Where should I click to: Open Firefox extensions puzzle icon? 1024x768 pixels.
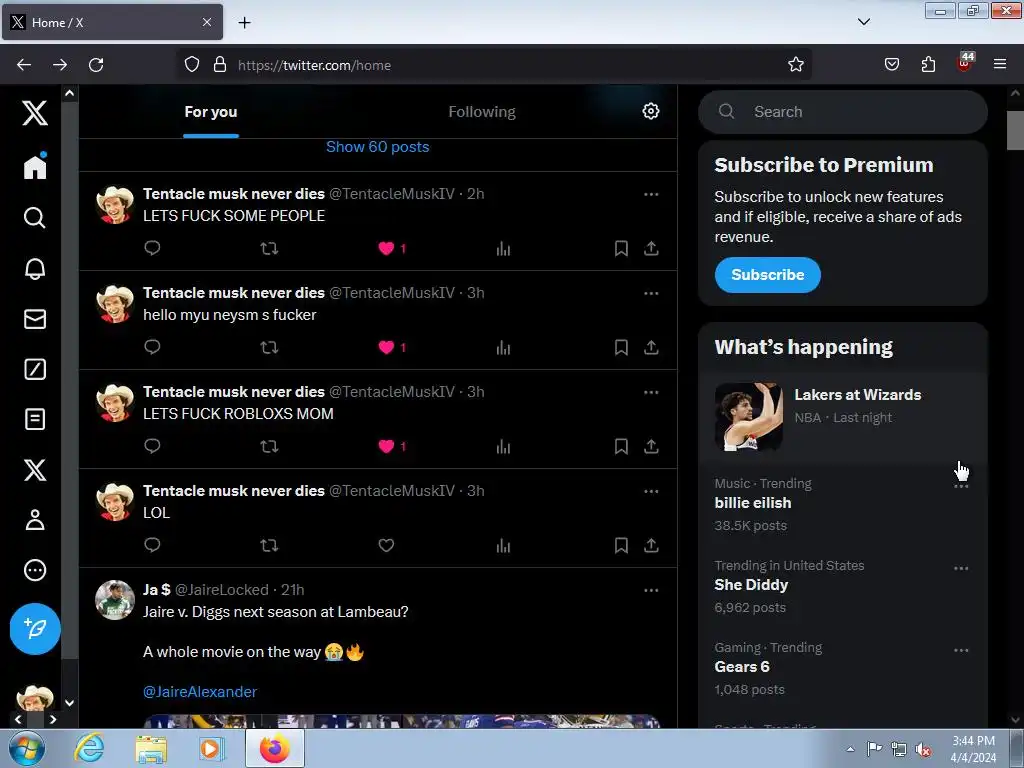(x=928, y=64)
